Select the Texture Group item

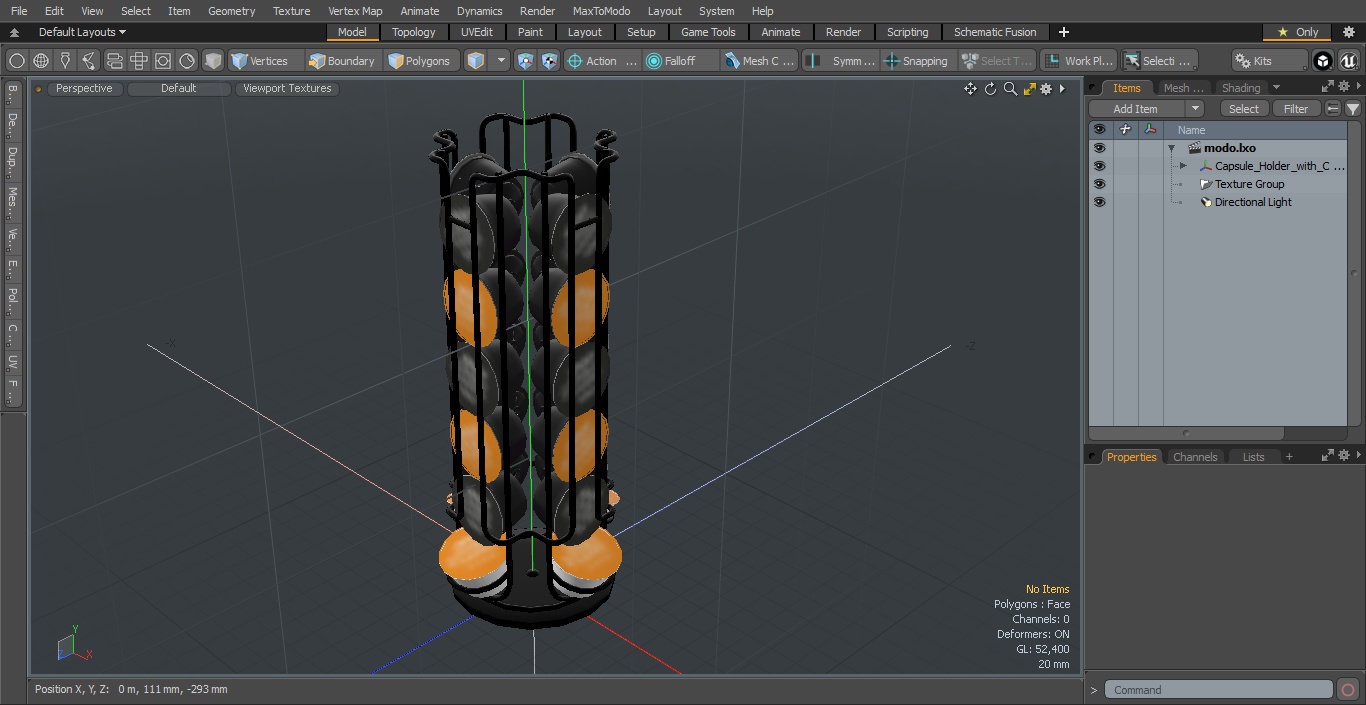coord(1249,184)
